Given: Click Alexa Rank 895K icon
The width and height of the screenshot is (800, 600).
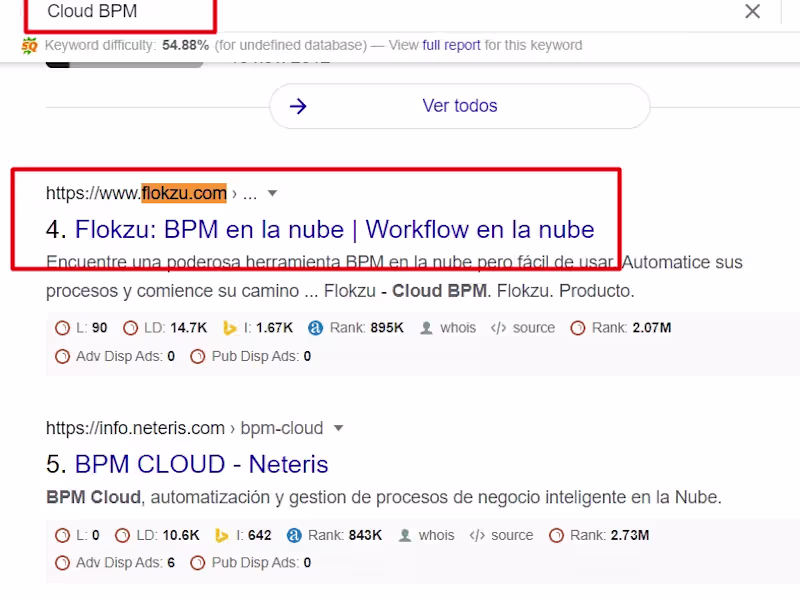Looking at the screenshot, I should tap(315, 328).
